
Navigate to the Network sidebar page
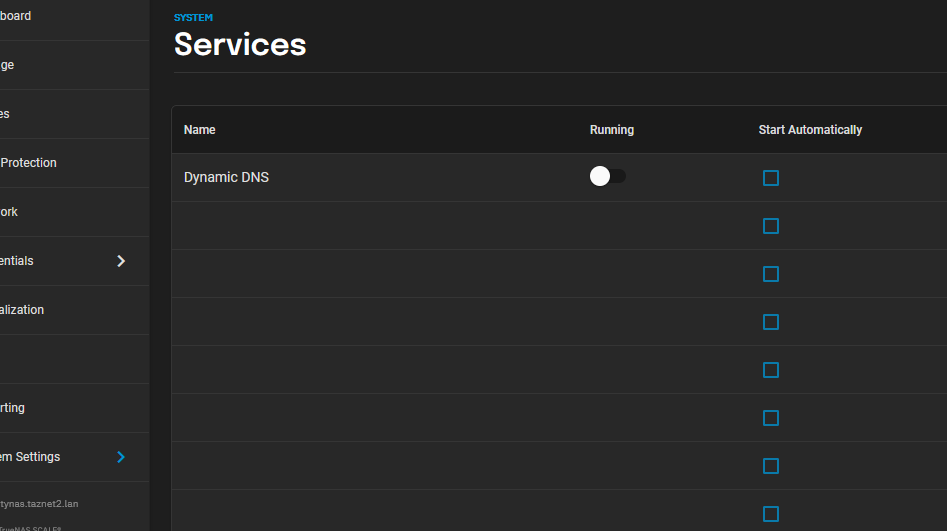point(10,212)
